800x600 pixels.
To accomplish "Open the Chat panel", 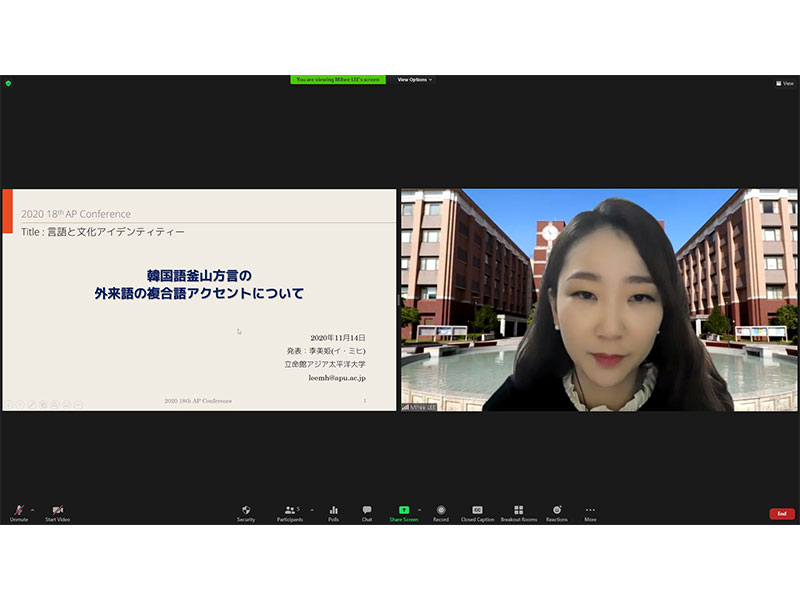I will 367,512.
